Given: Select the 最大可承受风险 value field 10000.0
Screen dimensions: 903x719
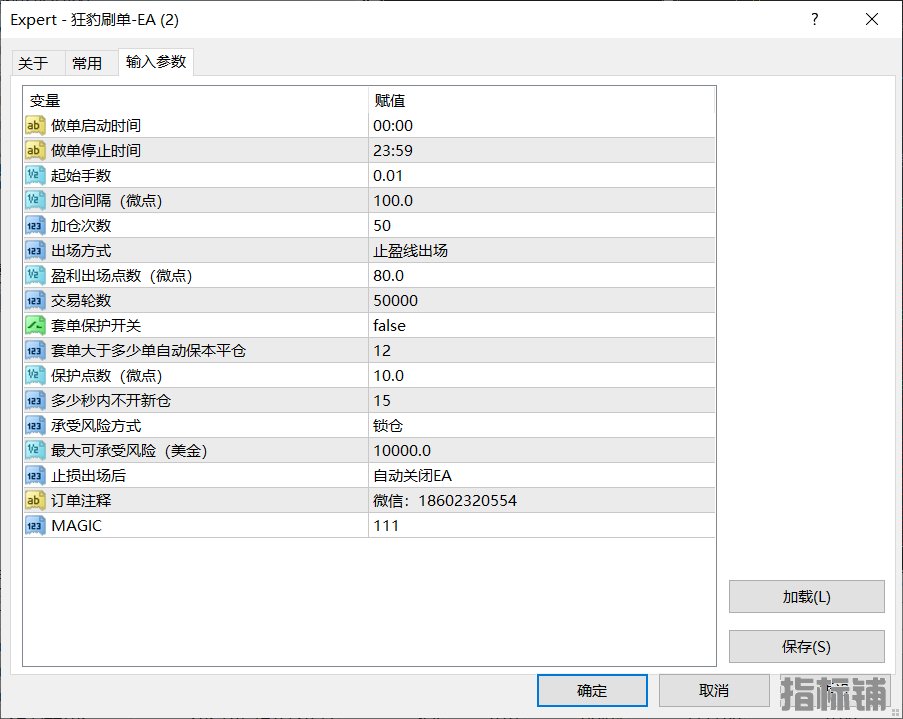Looking at the screenshot, I should coord(541,451).
